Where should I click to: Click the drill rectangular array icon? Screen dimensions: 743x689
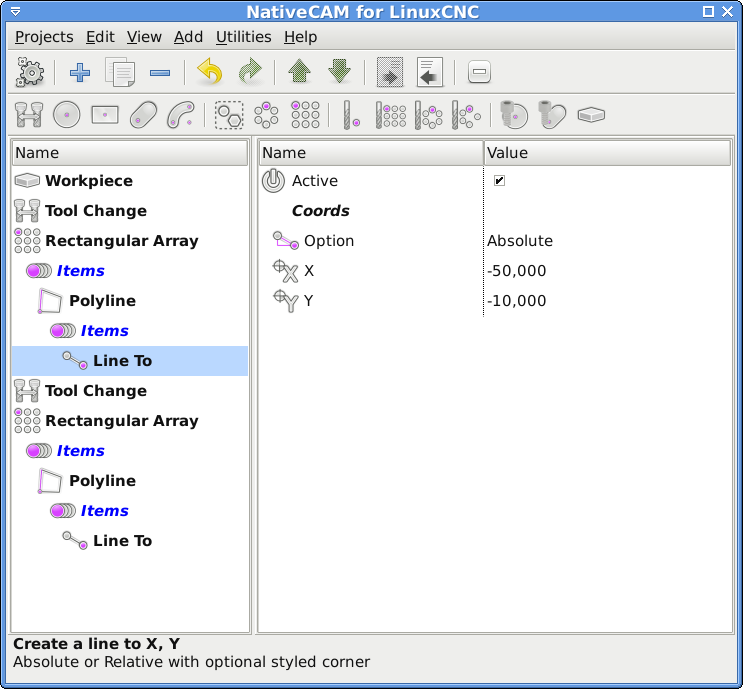coord(390,115)
